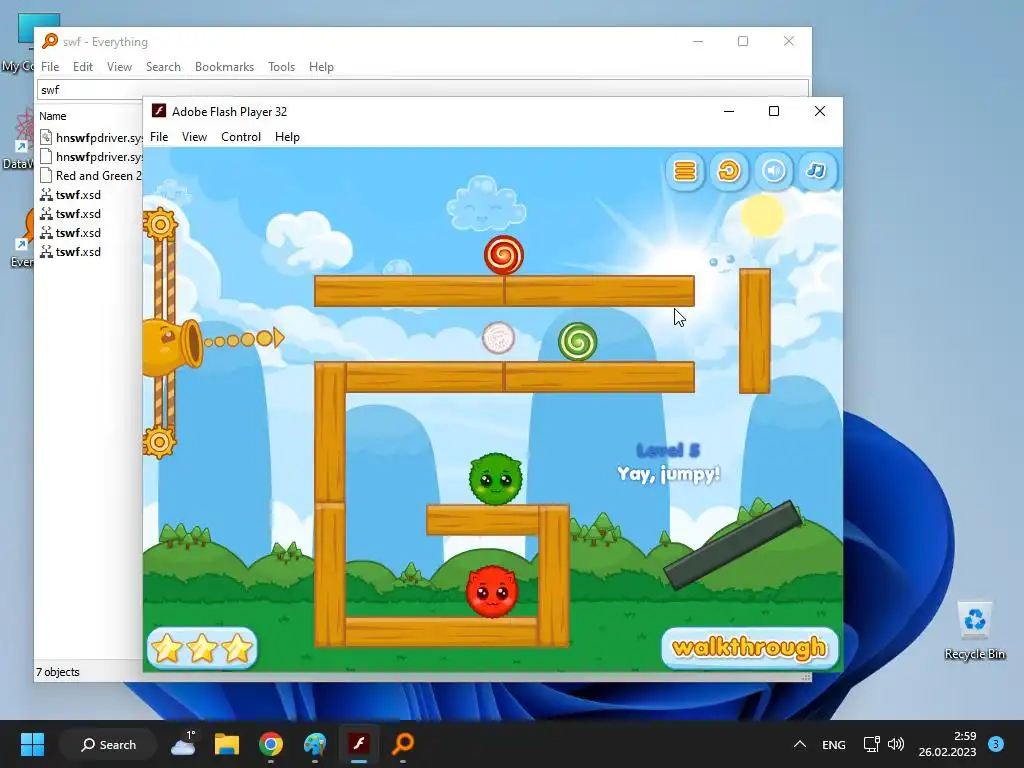Click the red swirl candy
The image size is (1024, 768).
pos(504,255)
